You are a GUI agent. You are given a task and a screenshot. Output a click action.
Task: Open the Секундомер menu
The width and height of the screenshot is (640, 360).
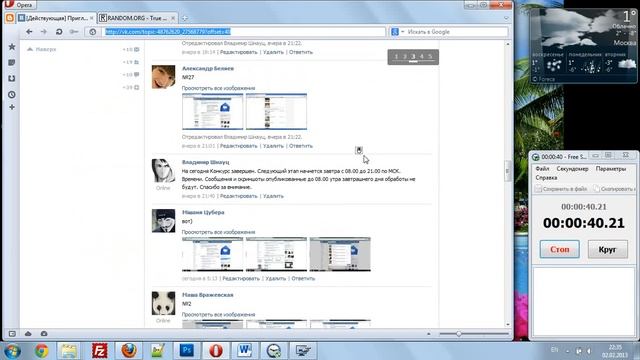[572, 169]
